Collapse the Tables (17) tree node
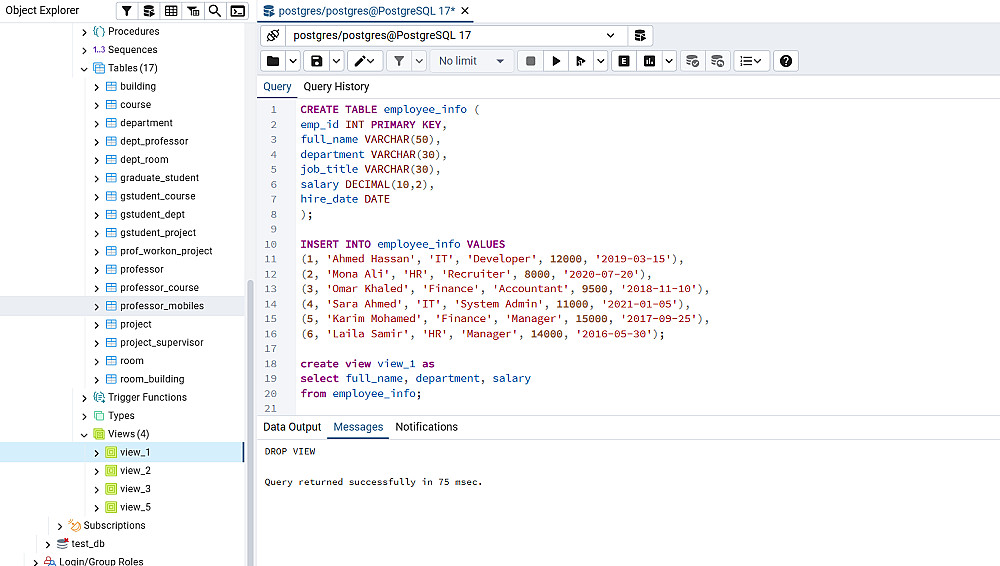 coord(84,68)
